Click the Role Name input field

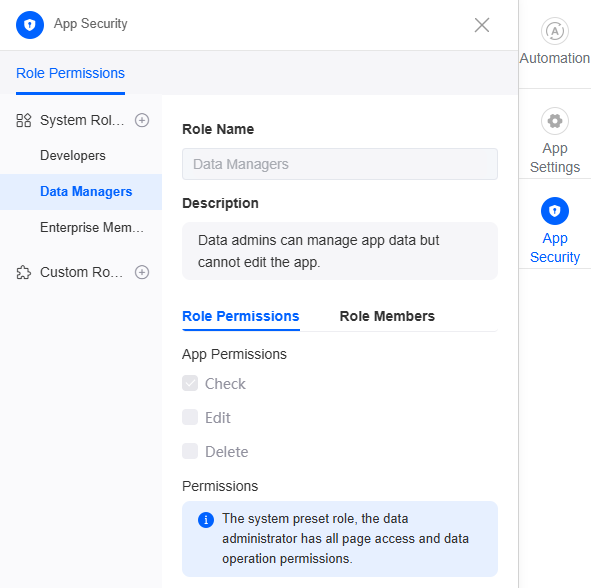[340, 164]
